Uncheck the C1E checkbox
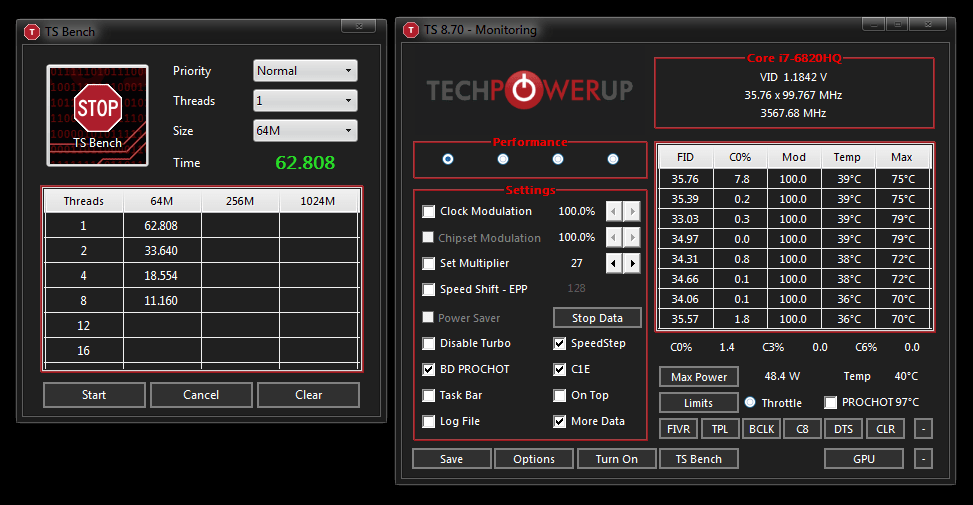973x505 pixels. 560,369
